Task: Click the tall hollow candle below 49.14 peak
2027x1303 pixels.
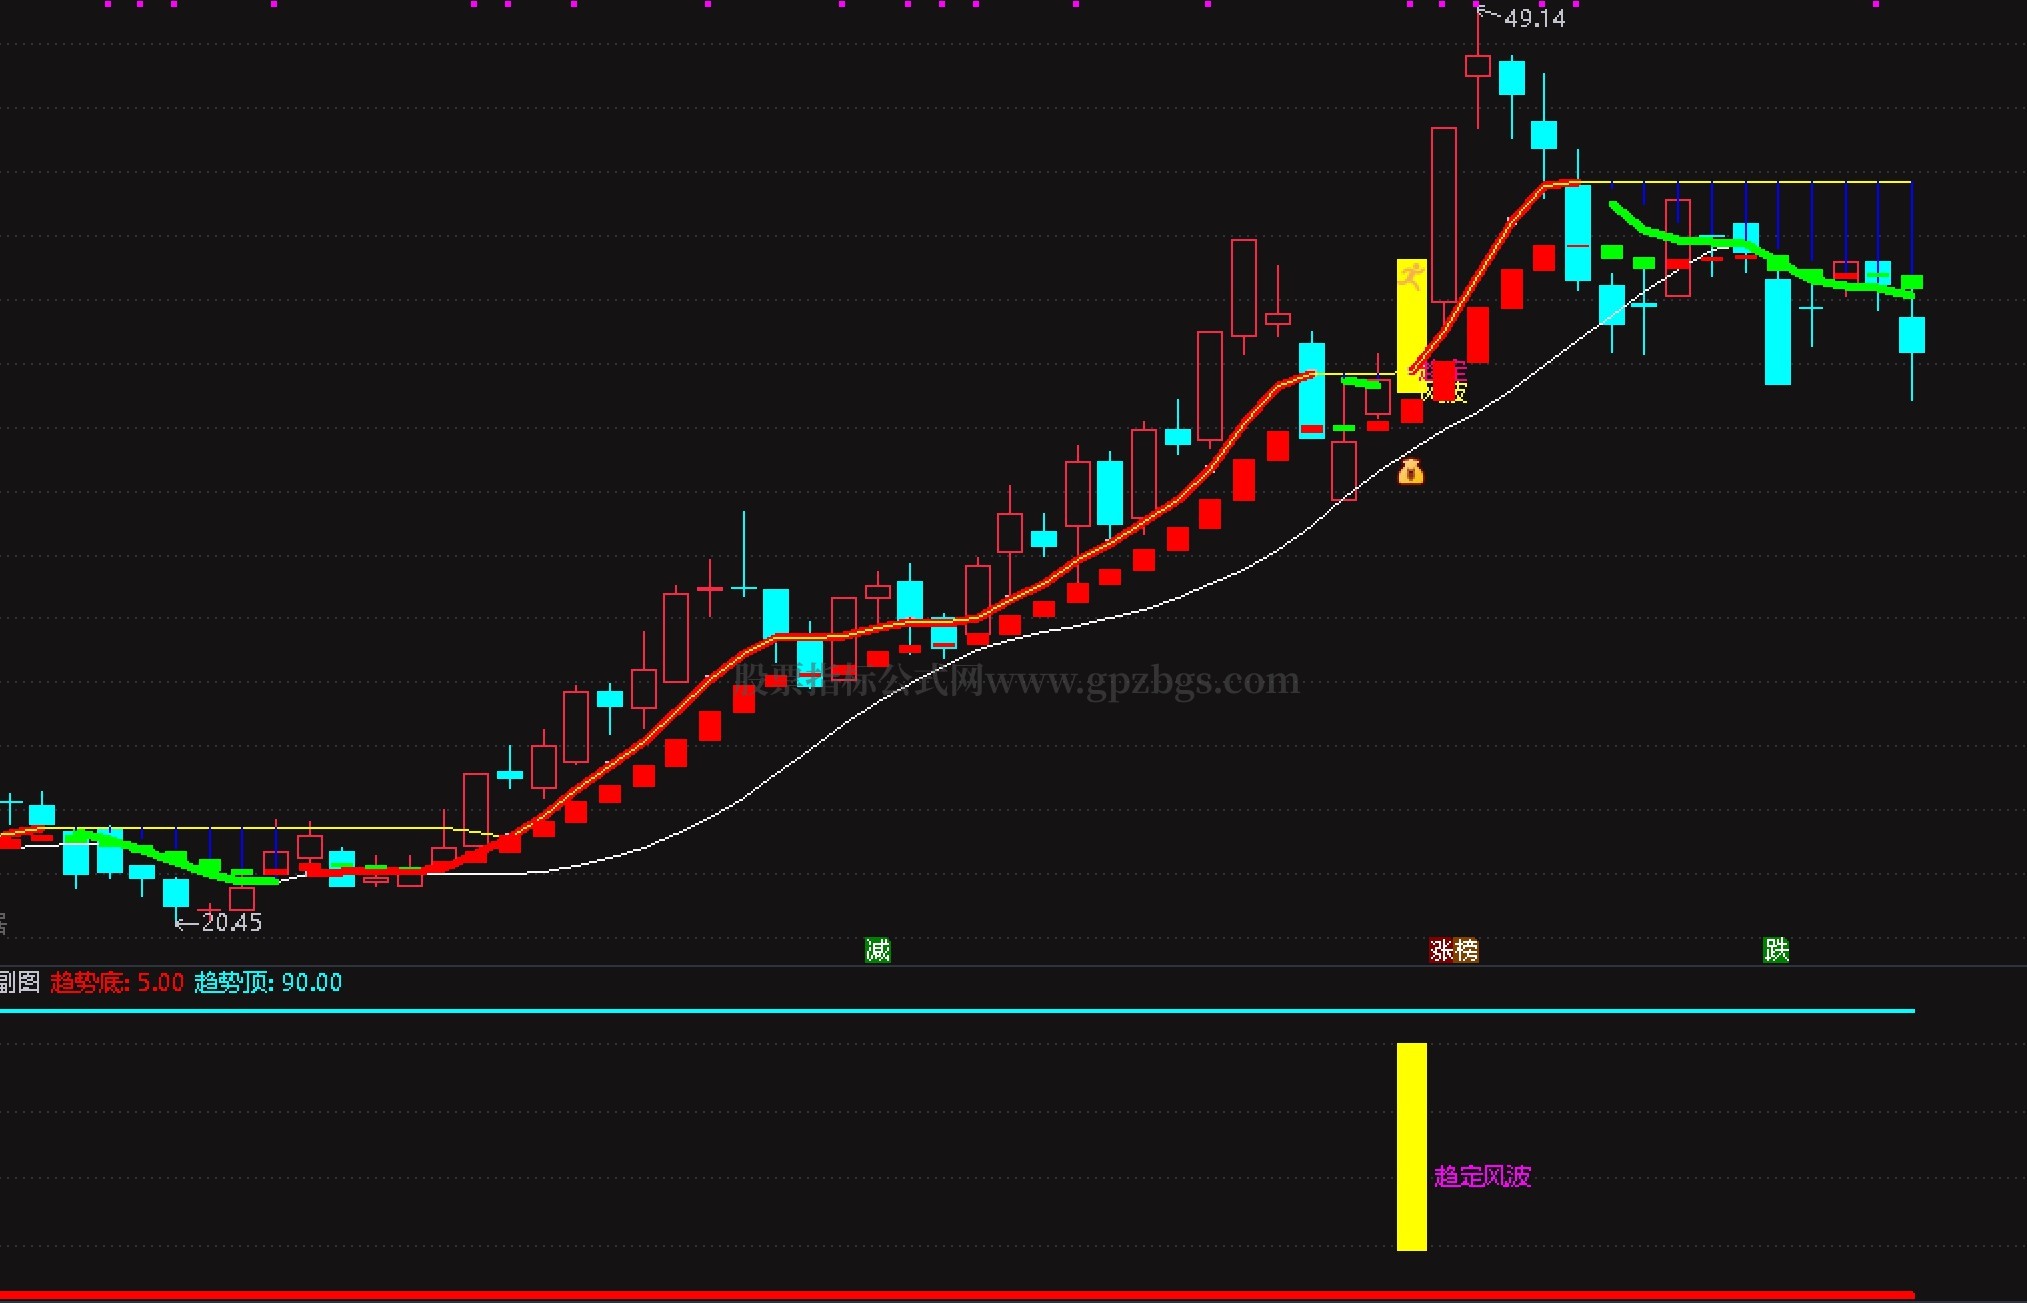Action: pos(1443,214)
